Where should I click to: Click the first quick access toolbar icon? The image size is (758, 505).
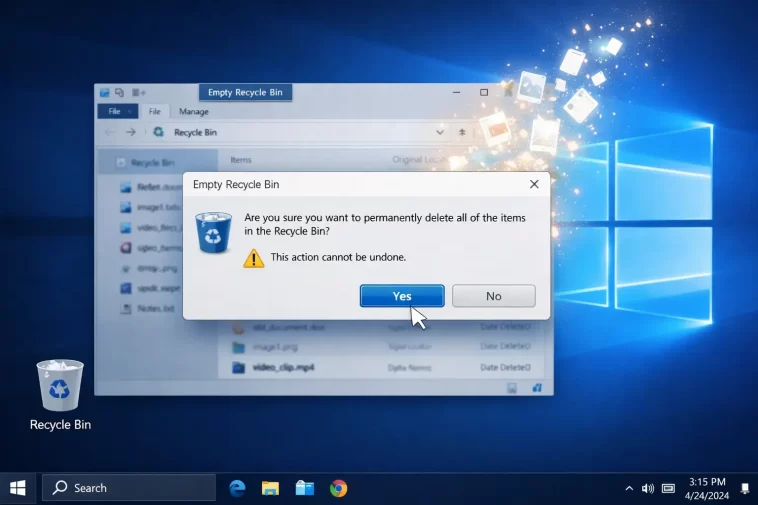tap(104, 92)
